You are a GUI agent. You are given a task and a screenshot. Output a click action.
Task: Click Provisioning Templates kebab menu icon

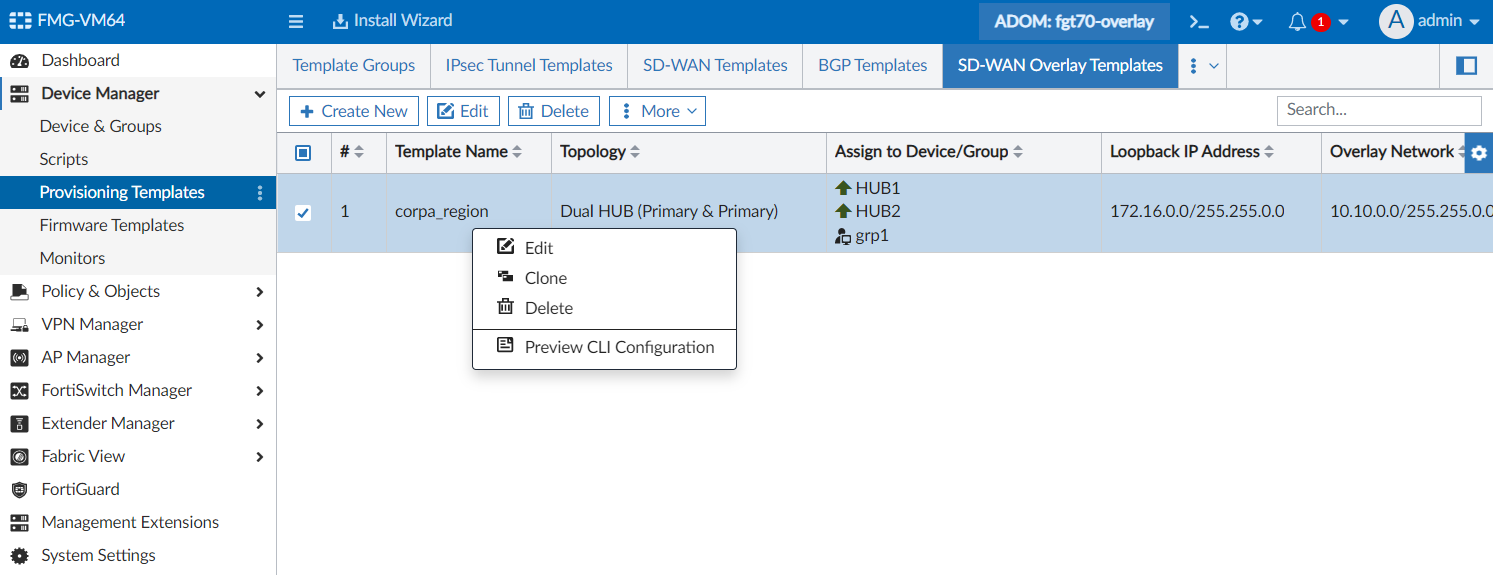260,193
